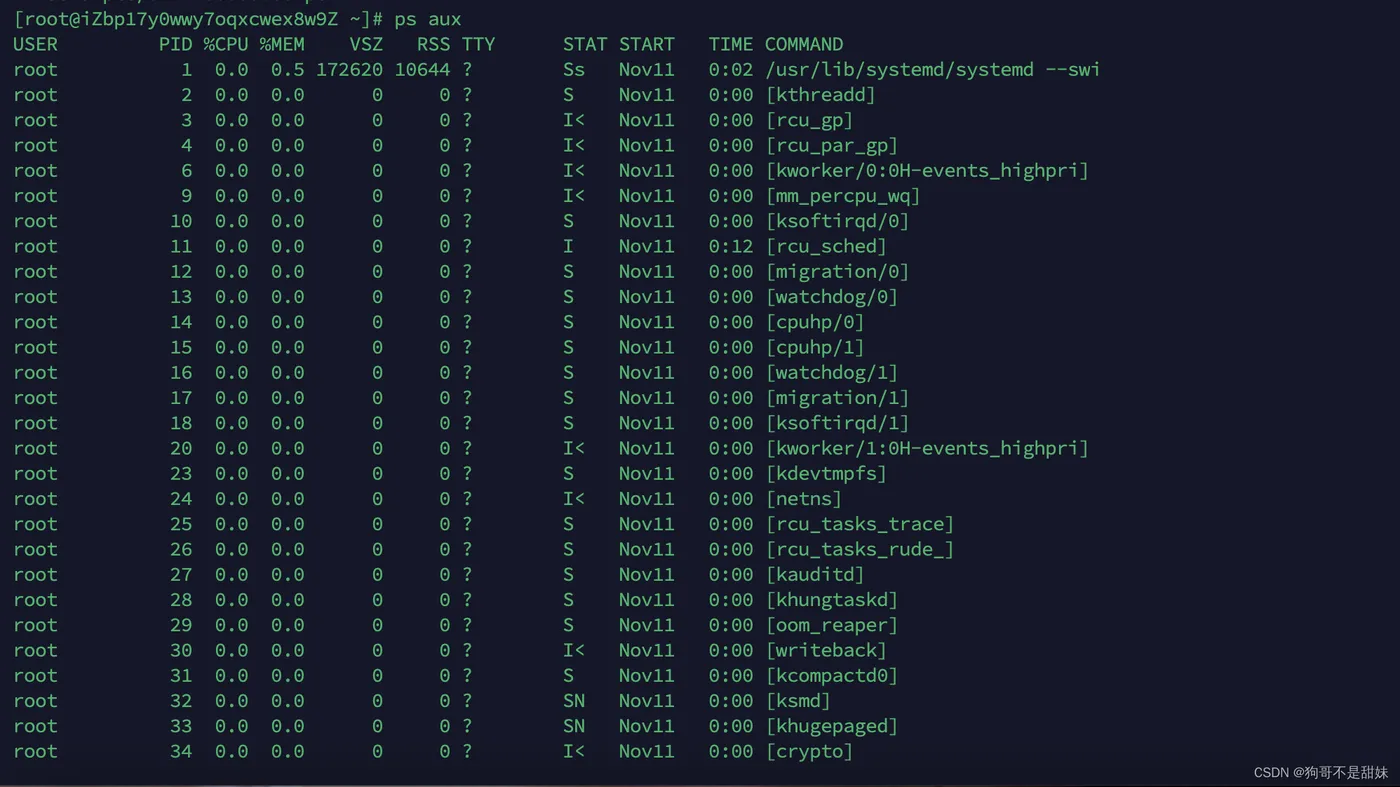Click the %CPU column header
This screenshot has height=787, width=1400.
(226, 44)
